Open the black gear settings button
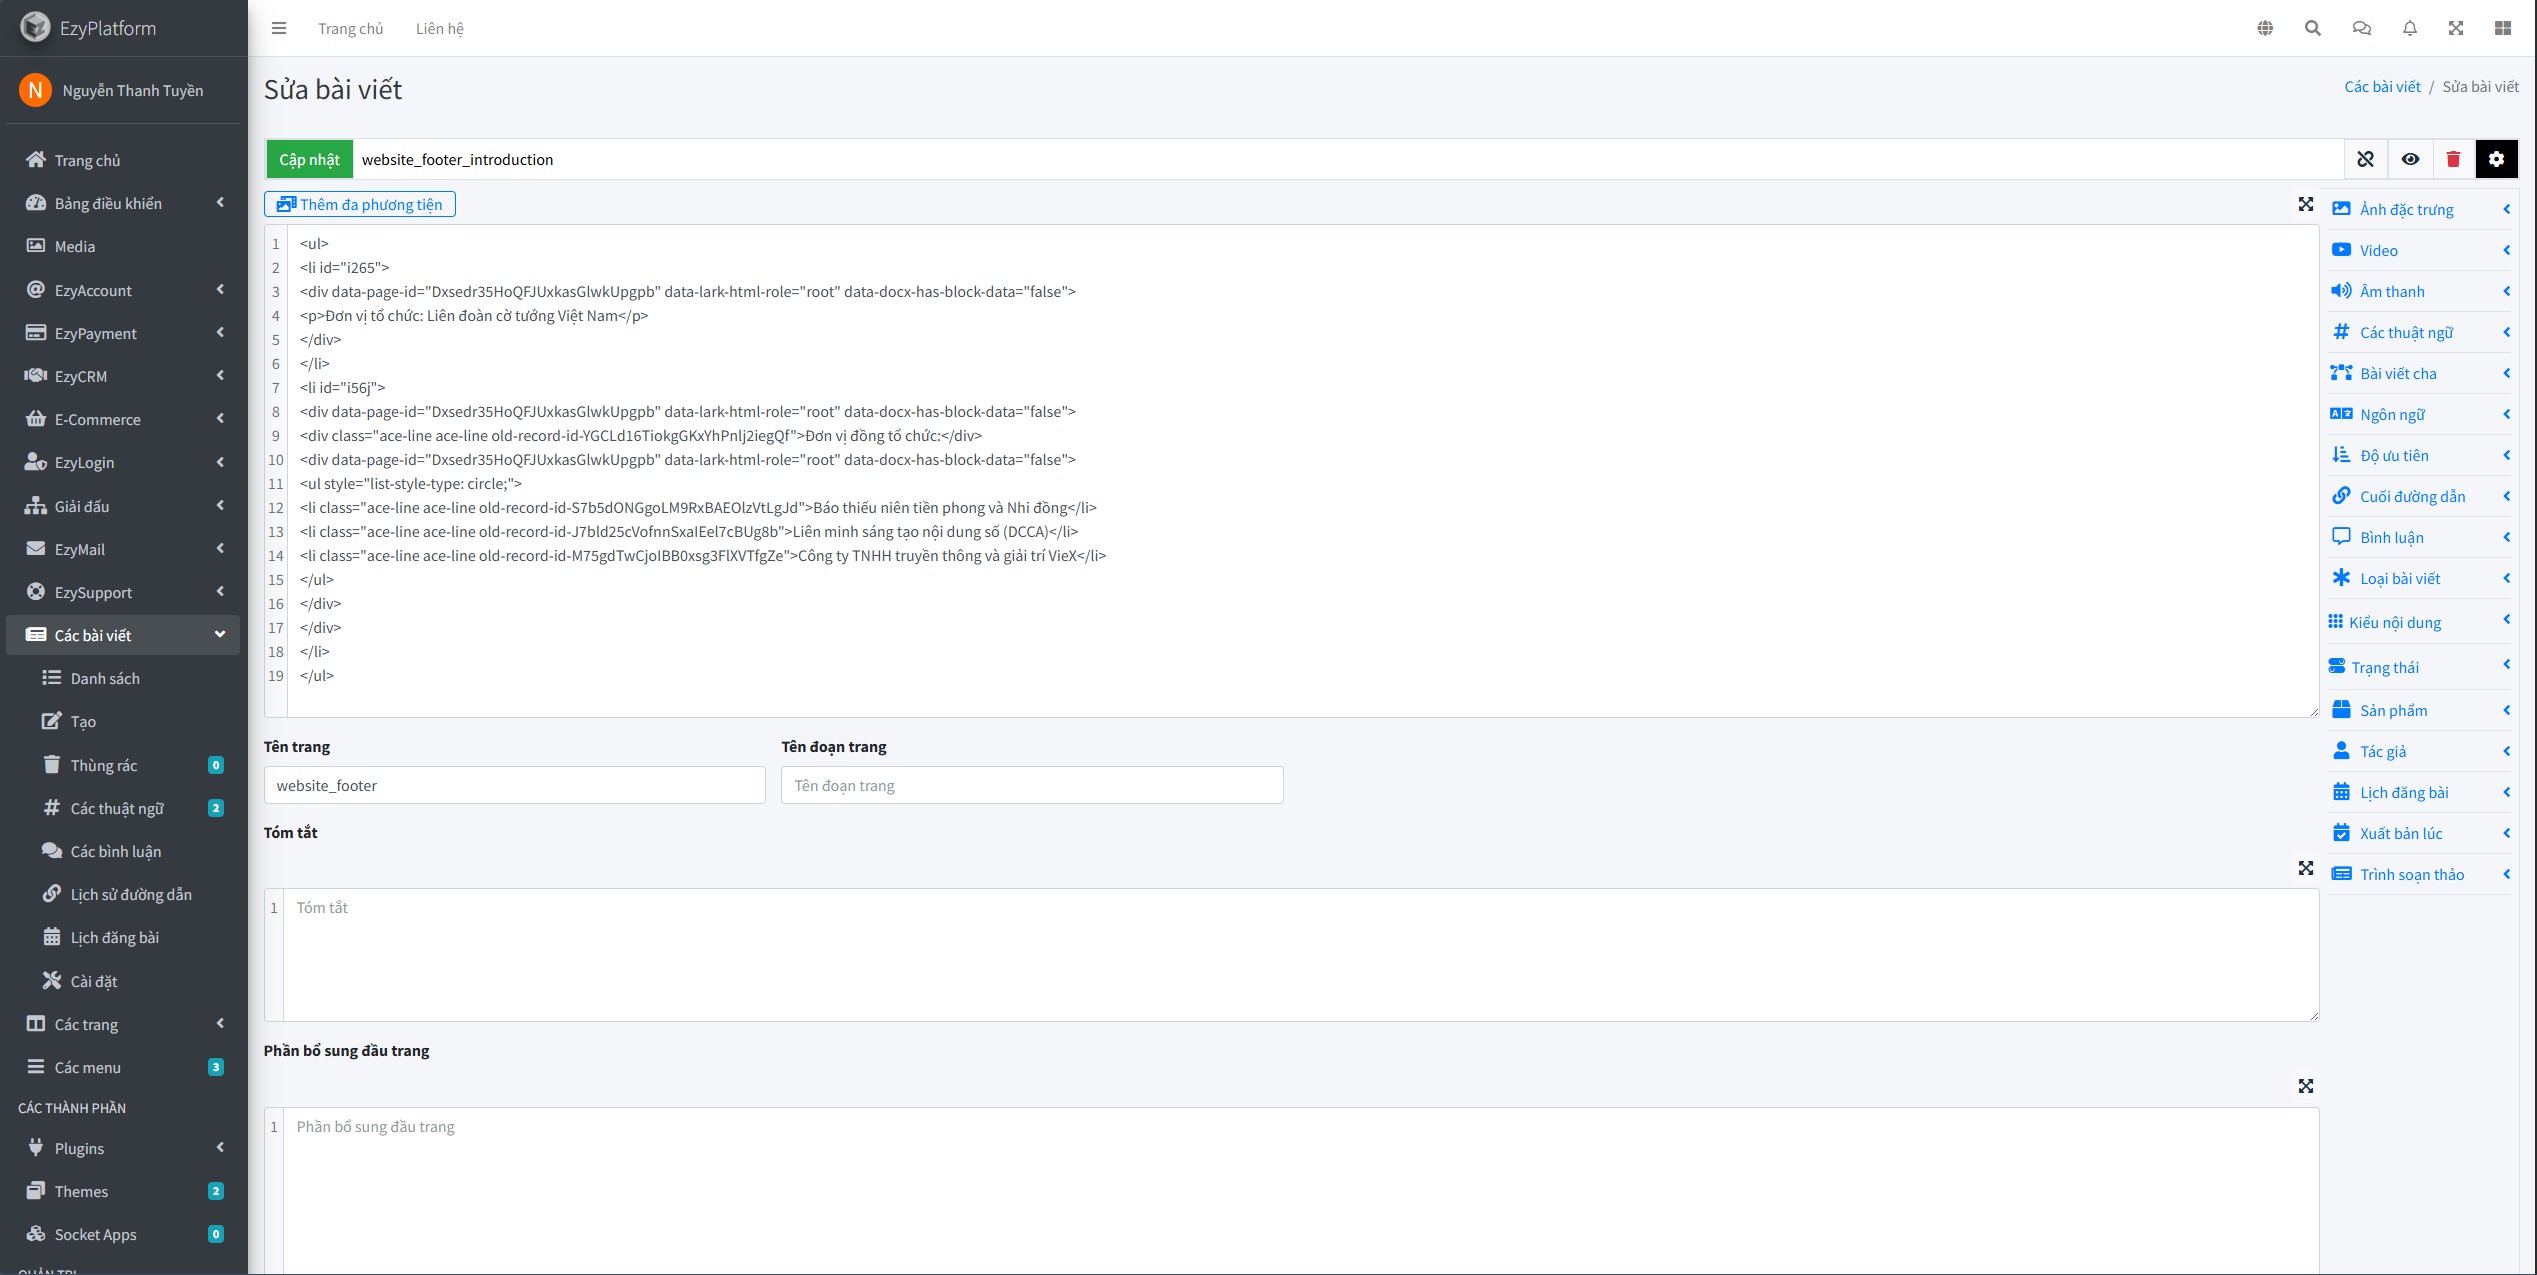The height and width of the screenshot is (1275, 2537). coord(2496,159)
